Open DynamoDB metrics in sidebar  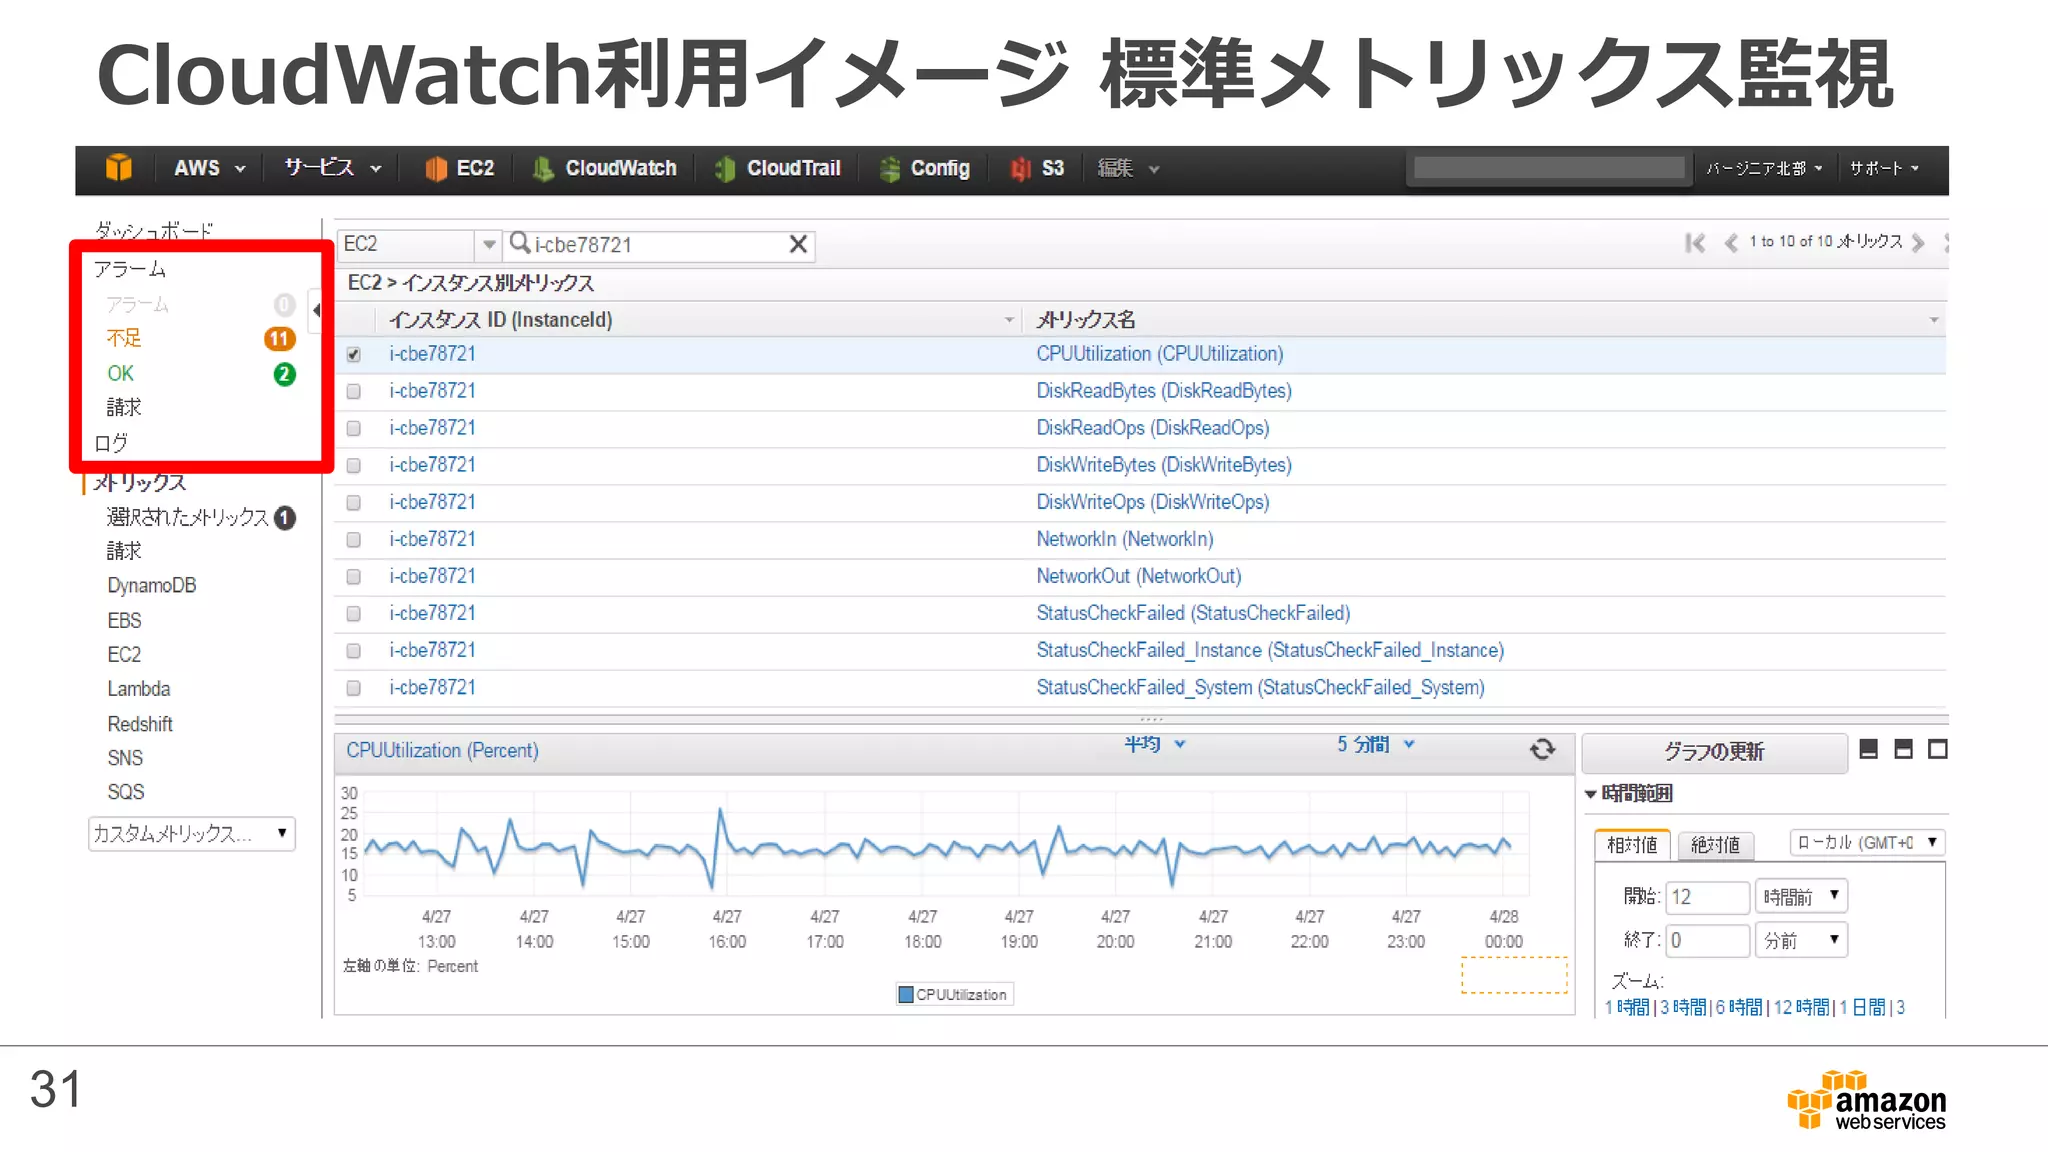click(152, 586)
